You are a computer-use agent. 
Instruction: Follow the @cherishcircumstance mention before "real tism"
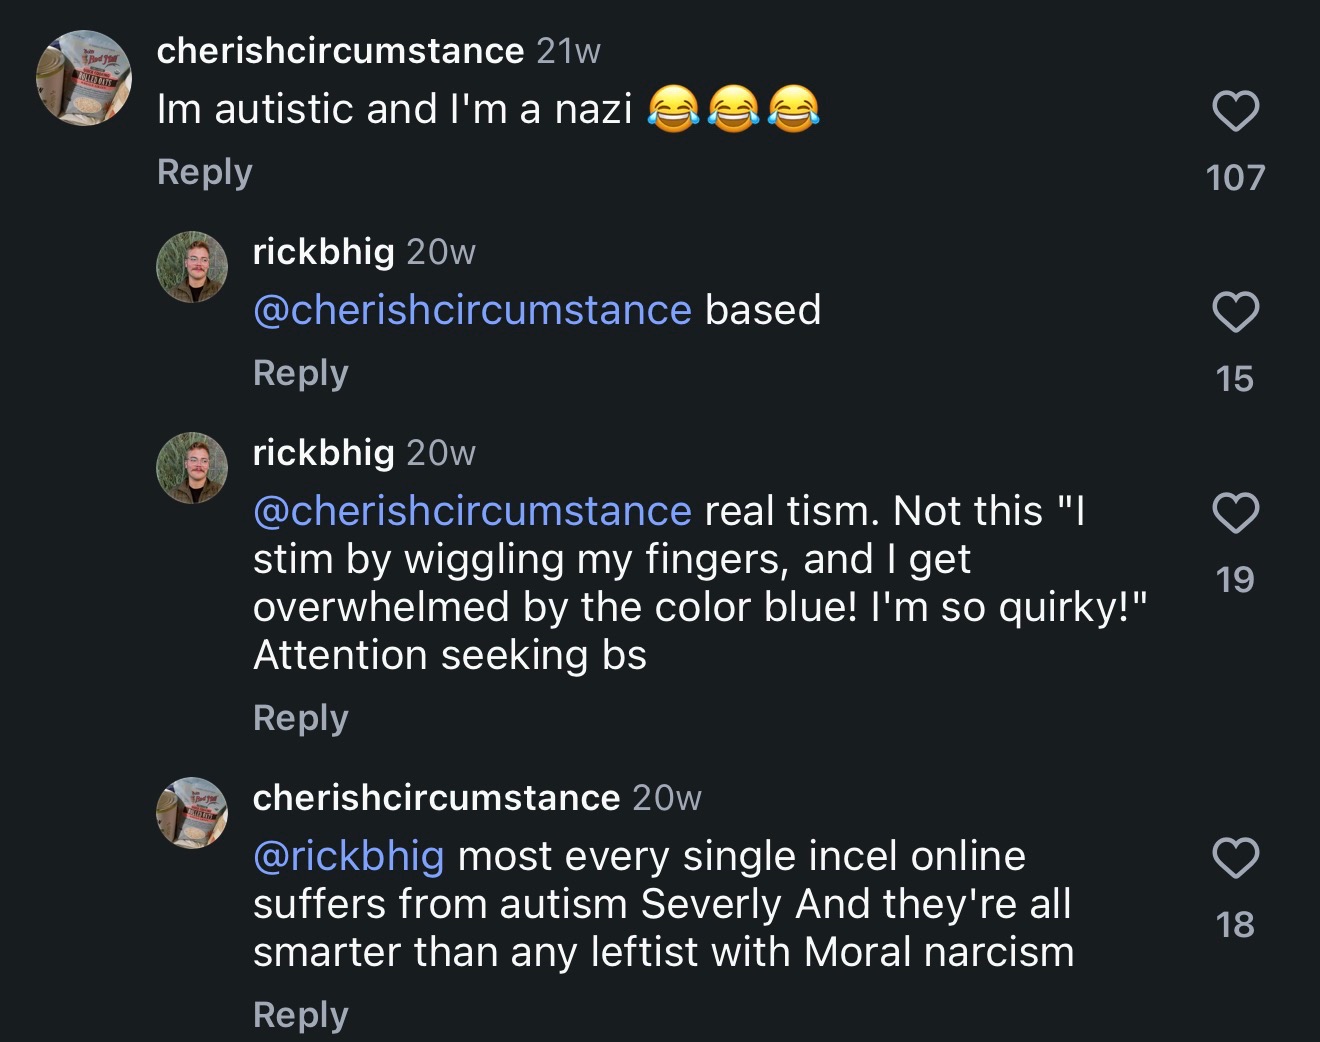coord(472,511)
